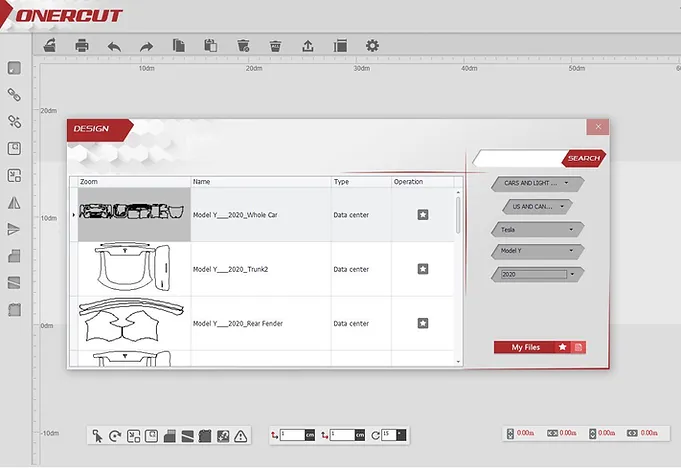This screenshot has width=681, height=468.
Task: Click the Zoom column header
Action: [134, 182]
